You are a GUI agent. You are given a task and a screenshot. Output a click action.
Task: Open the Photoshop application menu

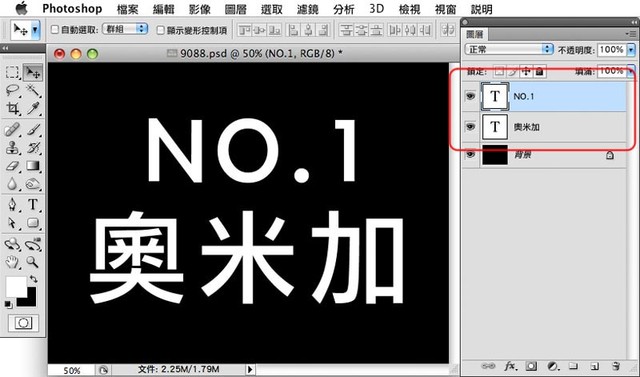(x=72, y=9)
